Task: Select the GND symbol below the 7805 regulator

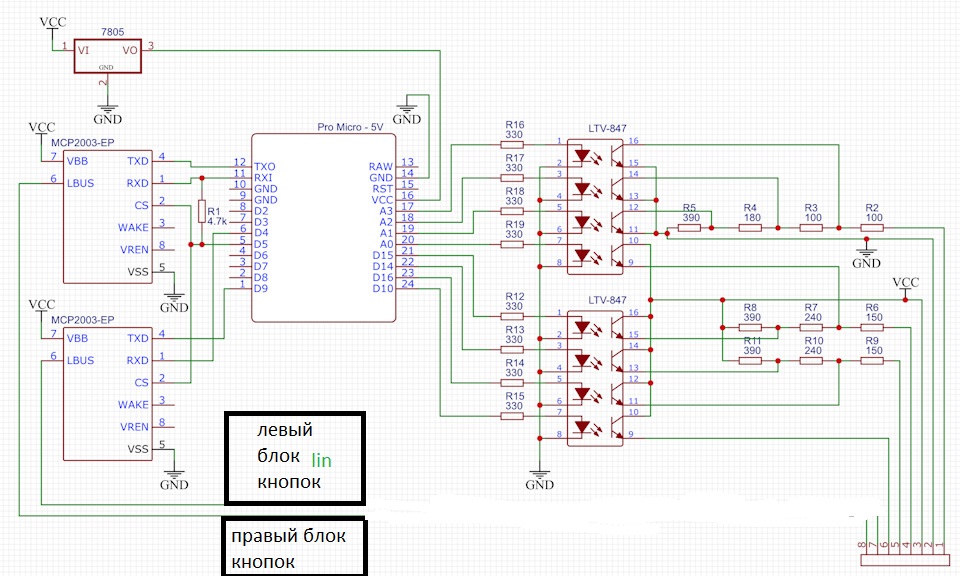Action: (108, 114)
